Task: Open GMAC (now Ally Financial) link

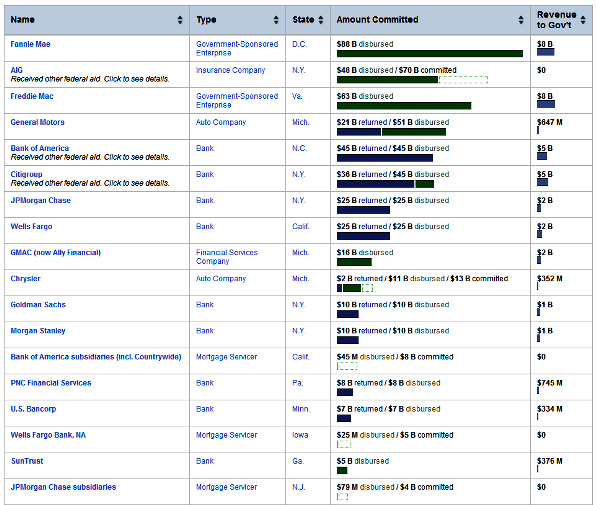Action: point(56,252)
